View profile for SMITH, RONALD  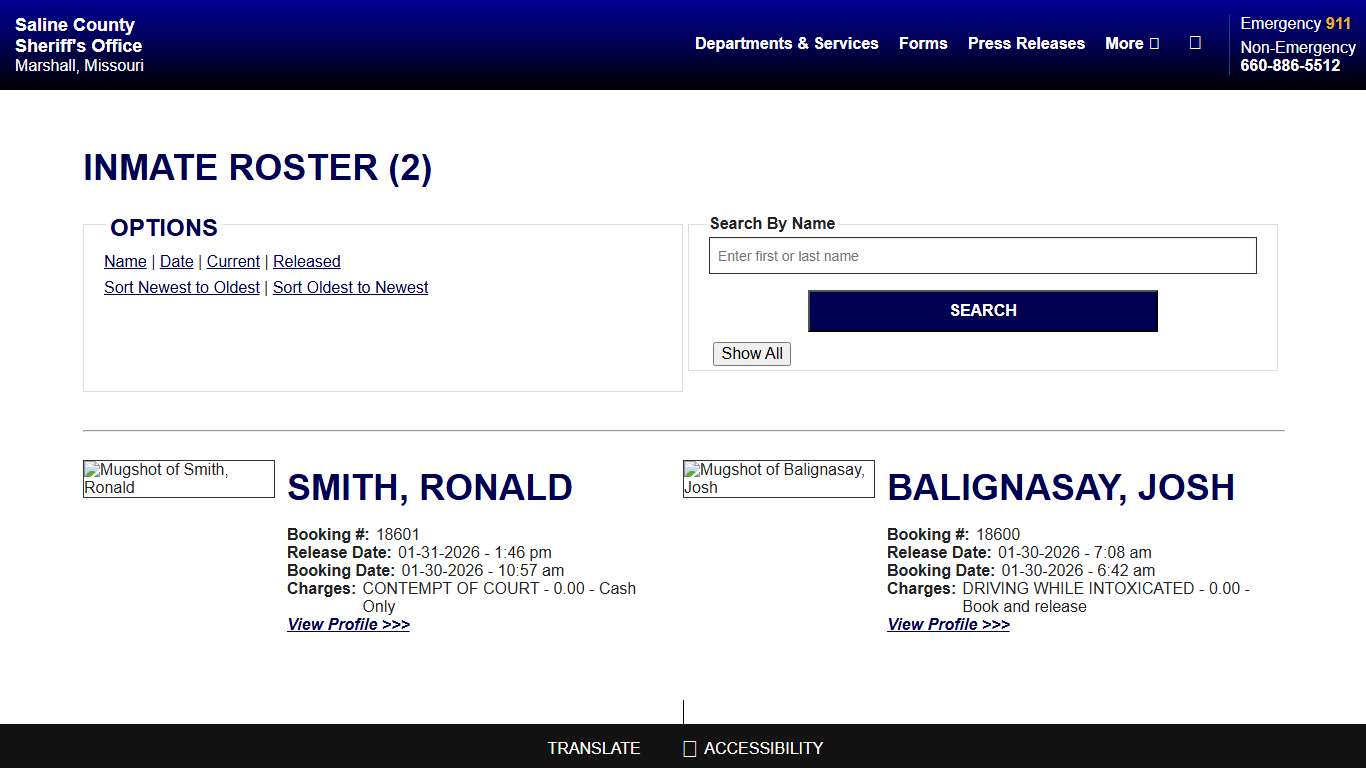tap(348, 624)
